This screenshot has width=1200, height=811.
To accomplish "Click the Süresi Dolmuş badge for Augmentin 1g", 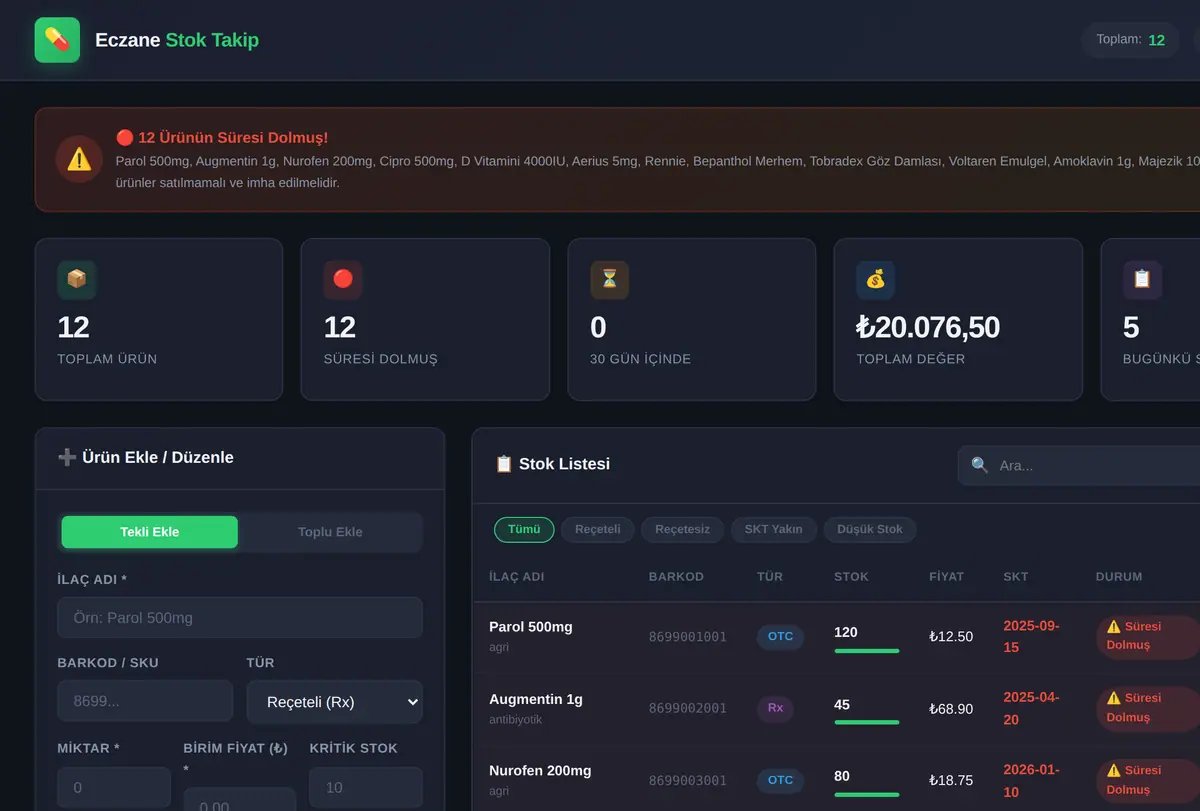I will pyautogui.click(x=1148, y=708).
